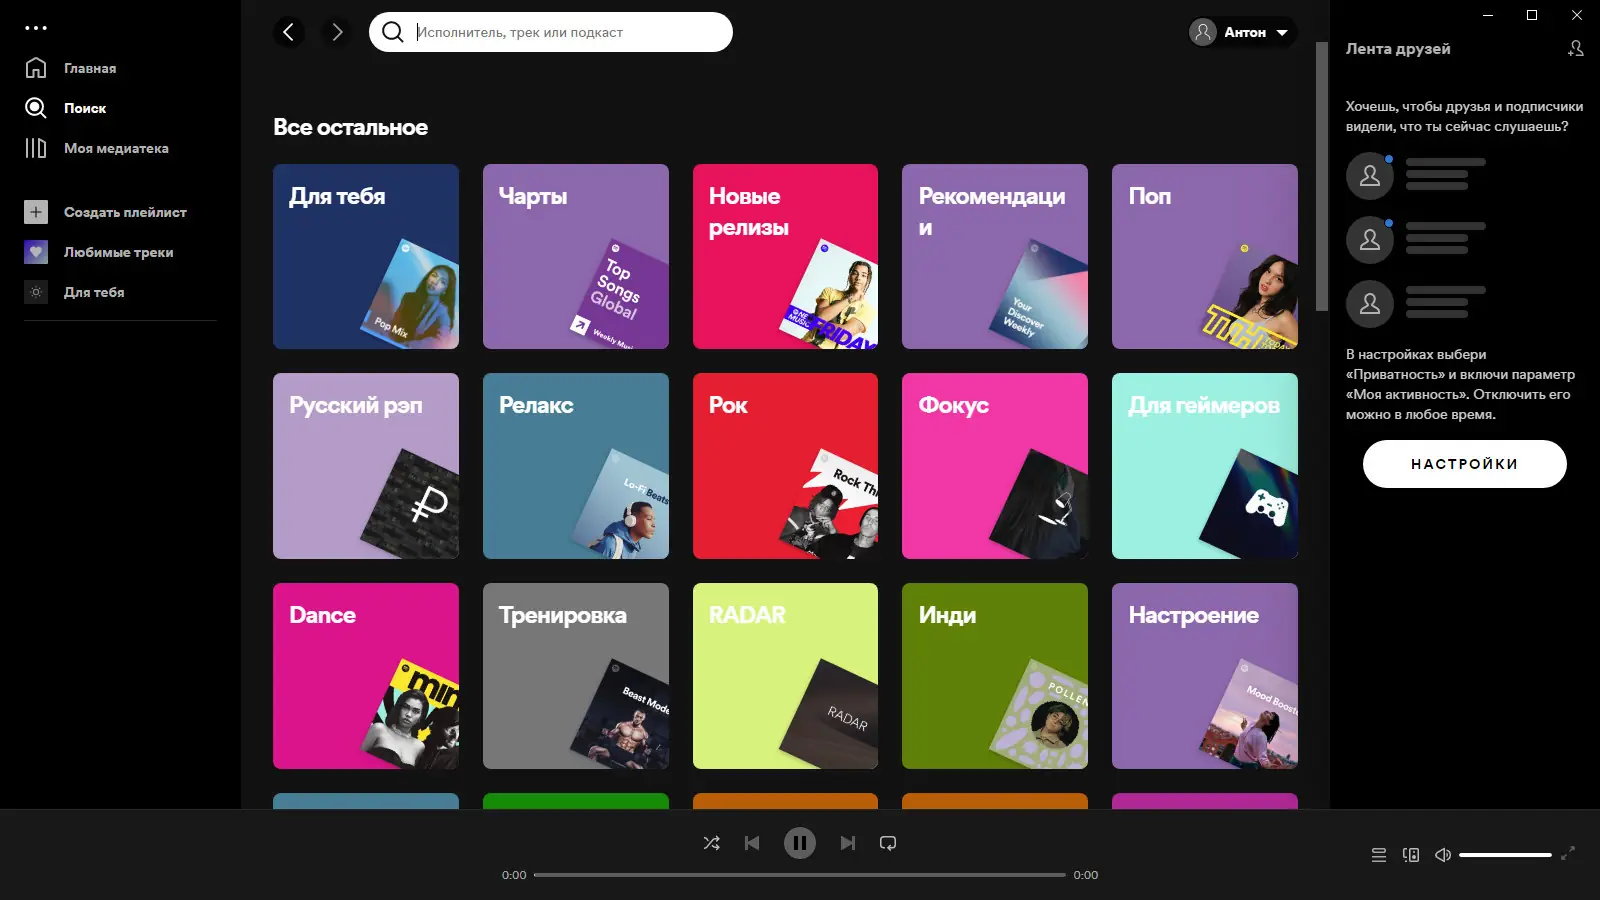Click the plus icon for Создать плейлист
This screenshot has width=1600, height=900.
[x=36, y=212]
